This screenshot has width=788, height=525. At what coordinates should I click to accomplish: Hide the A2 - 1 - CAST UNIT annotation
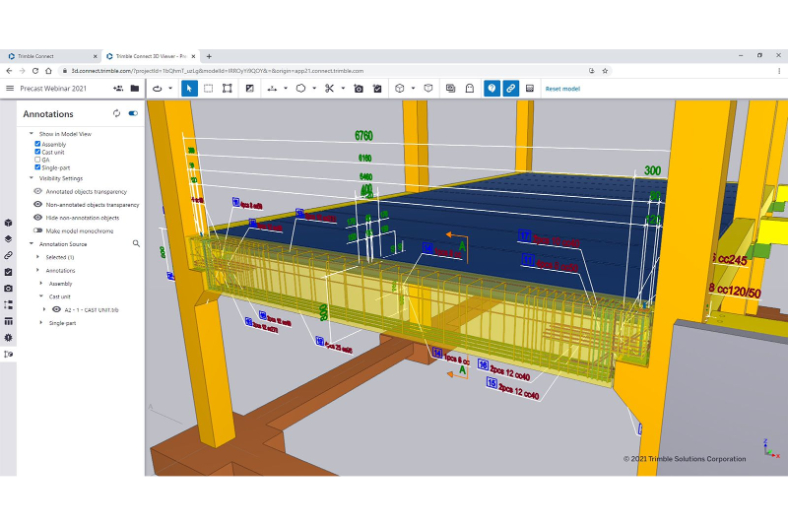tap(56, 309)
